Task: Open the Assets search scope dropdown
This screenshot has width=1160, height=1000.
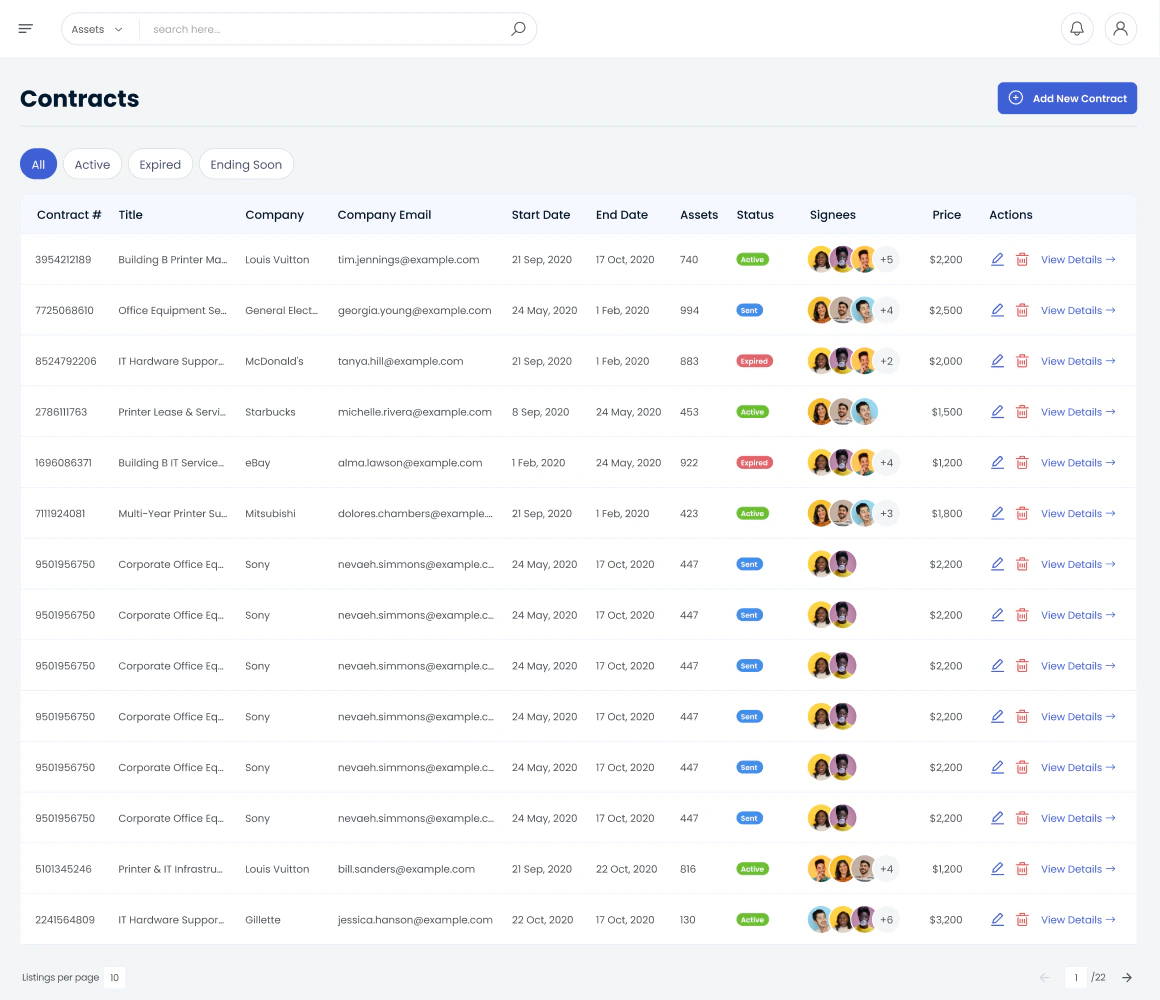Action: (x=97, y=29)
